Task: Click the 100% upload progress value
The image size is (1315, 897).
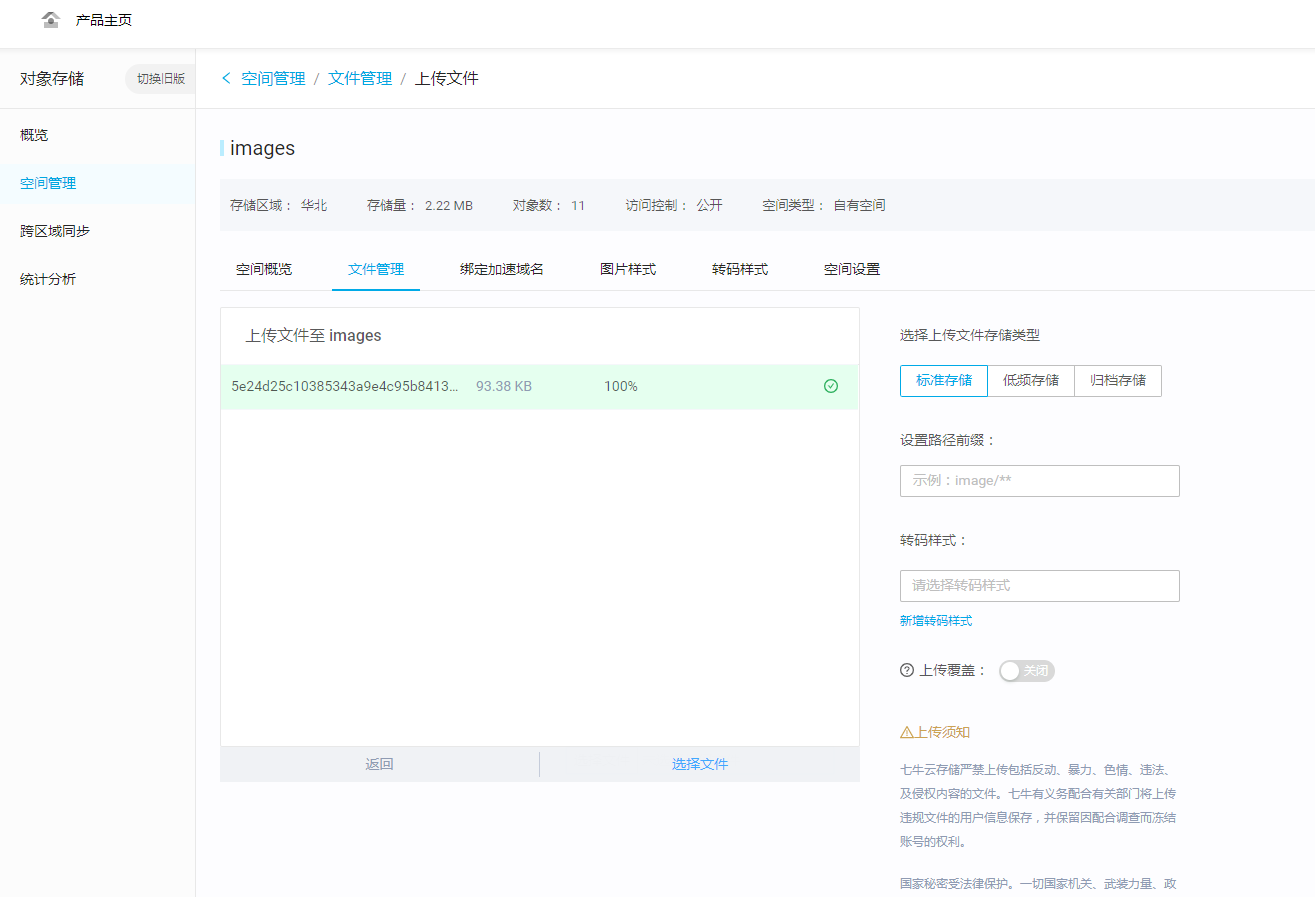Action: [x=621, y=386]
